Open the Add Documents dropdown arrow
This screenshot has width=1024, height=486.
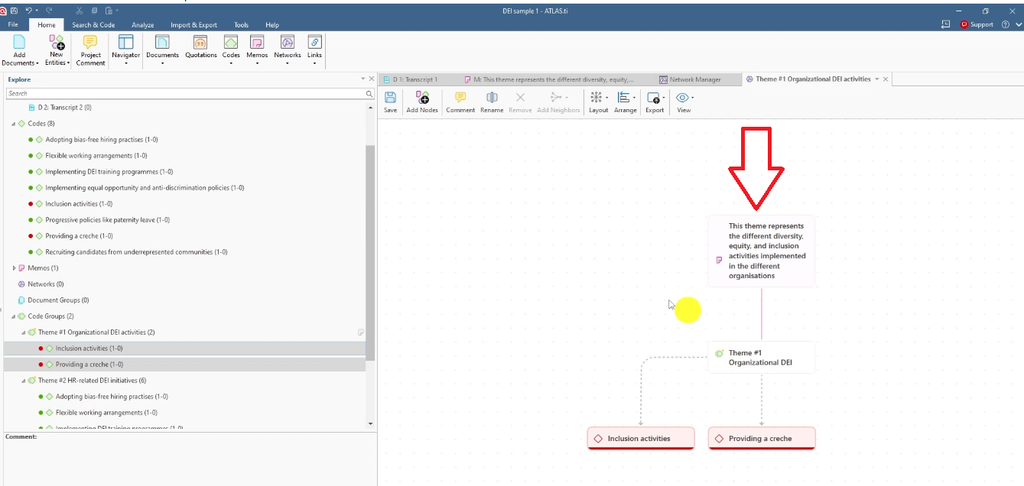(x=37, y=63)
